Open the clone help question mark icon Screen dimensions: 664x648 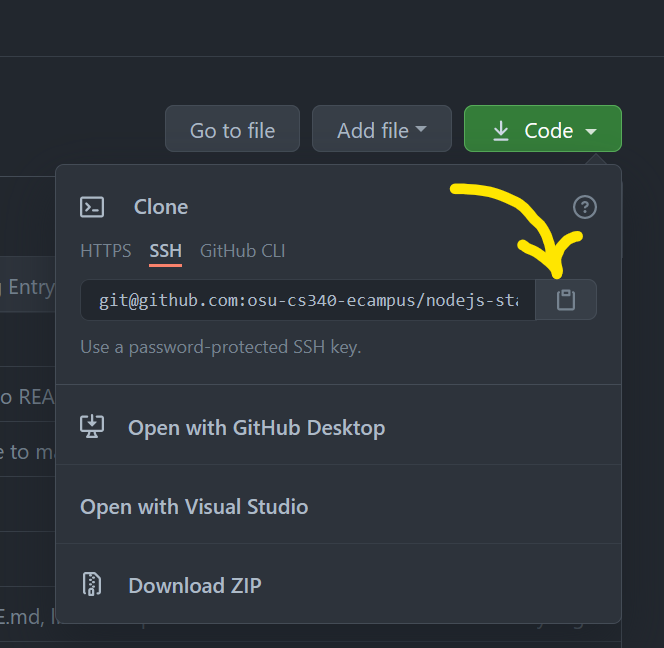coord(585,207)
